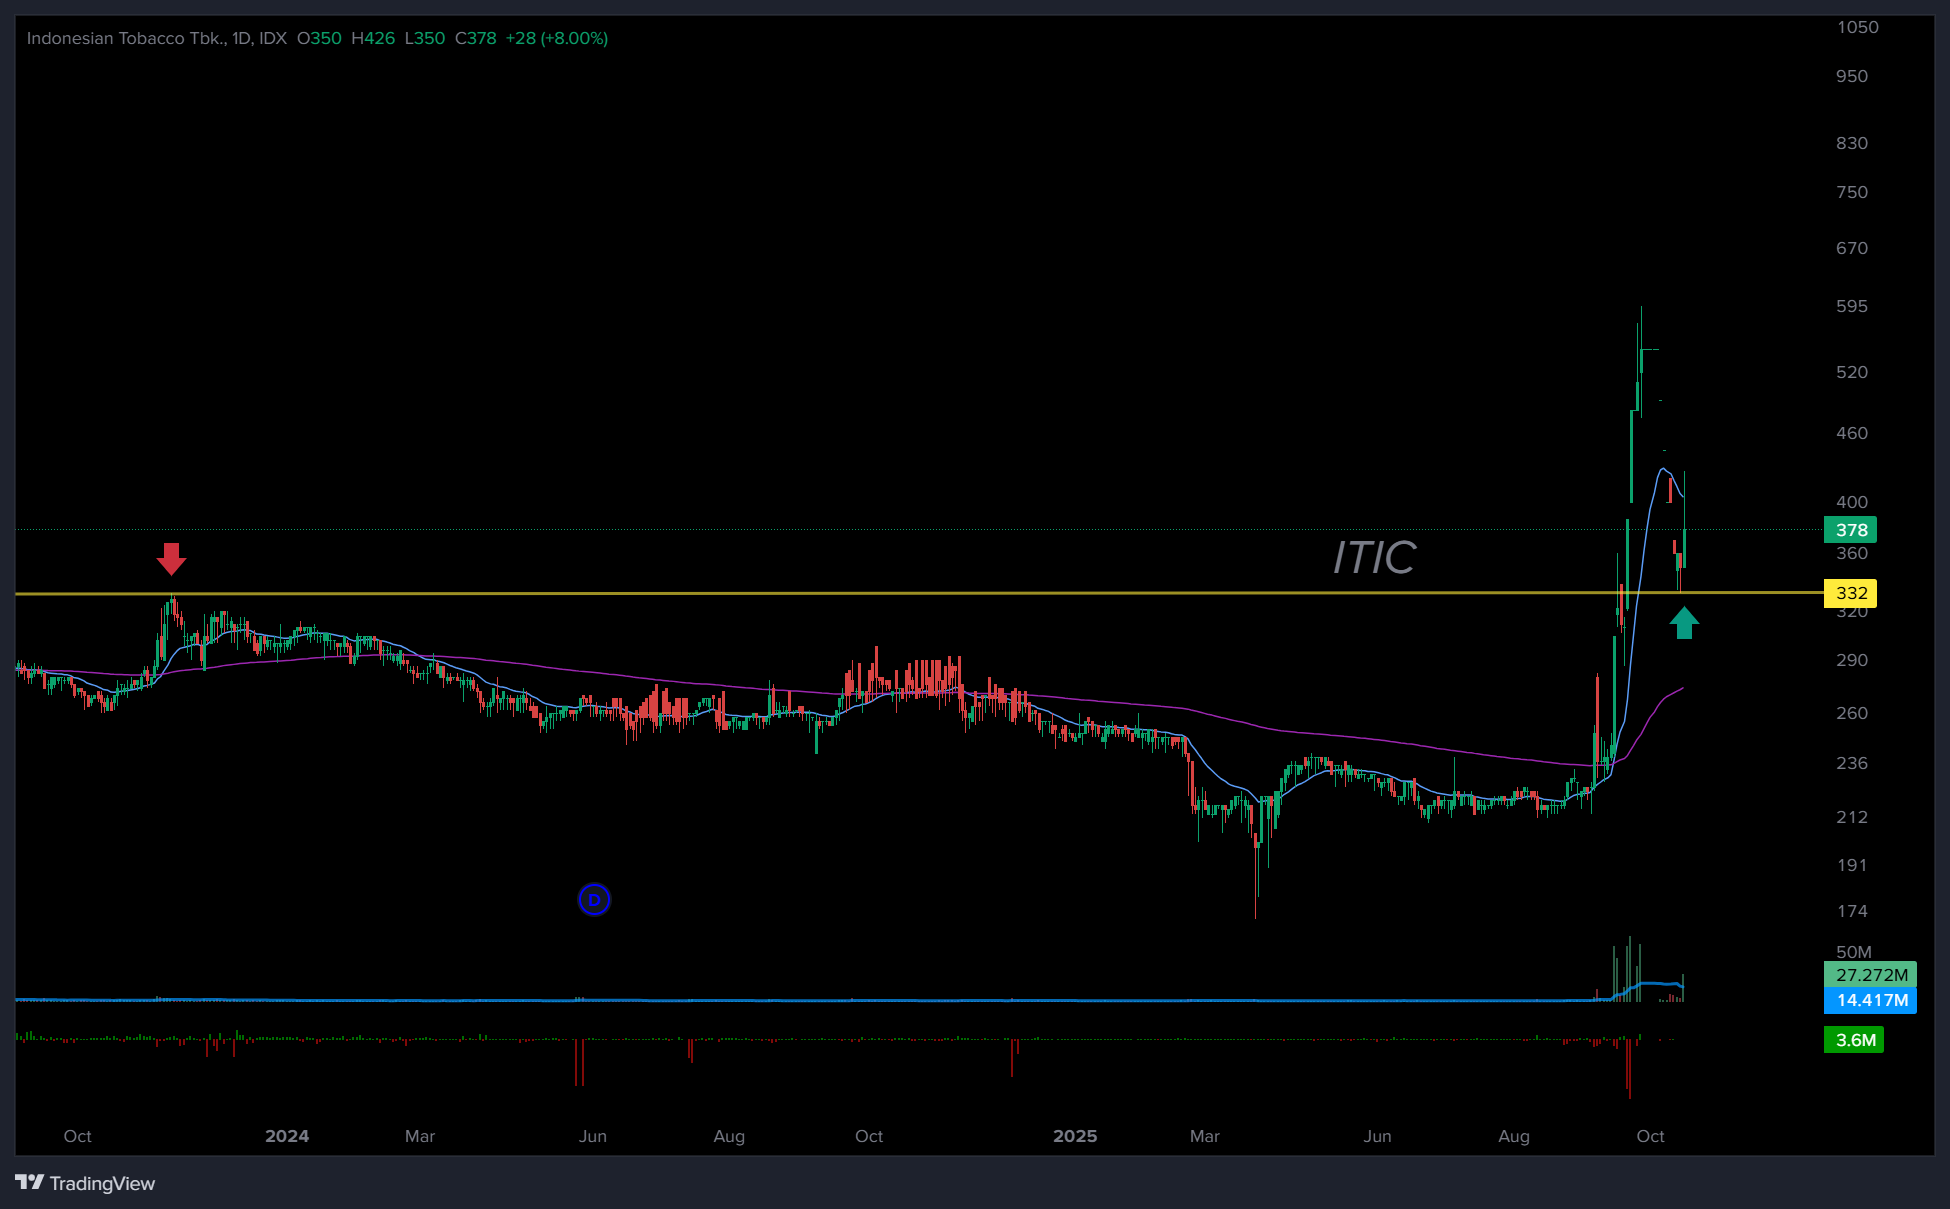Click the yellow 332 price line label
The width and height of the screenshot is (1950, 1209).
[x=1850, y=593]
